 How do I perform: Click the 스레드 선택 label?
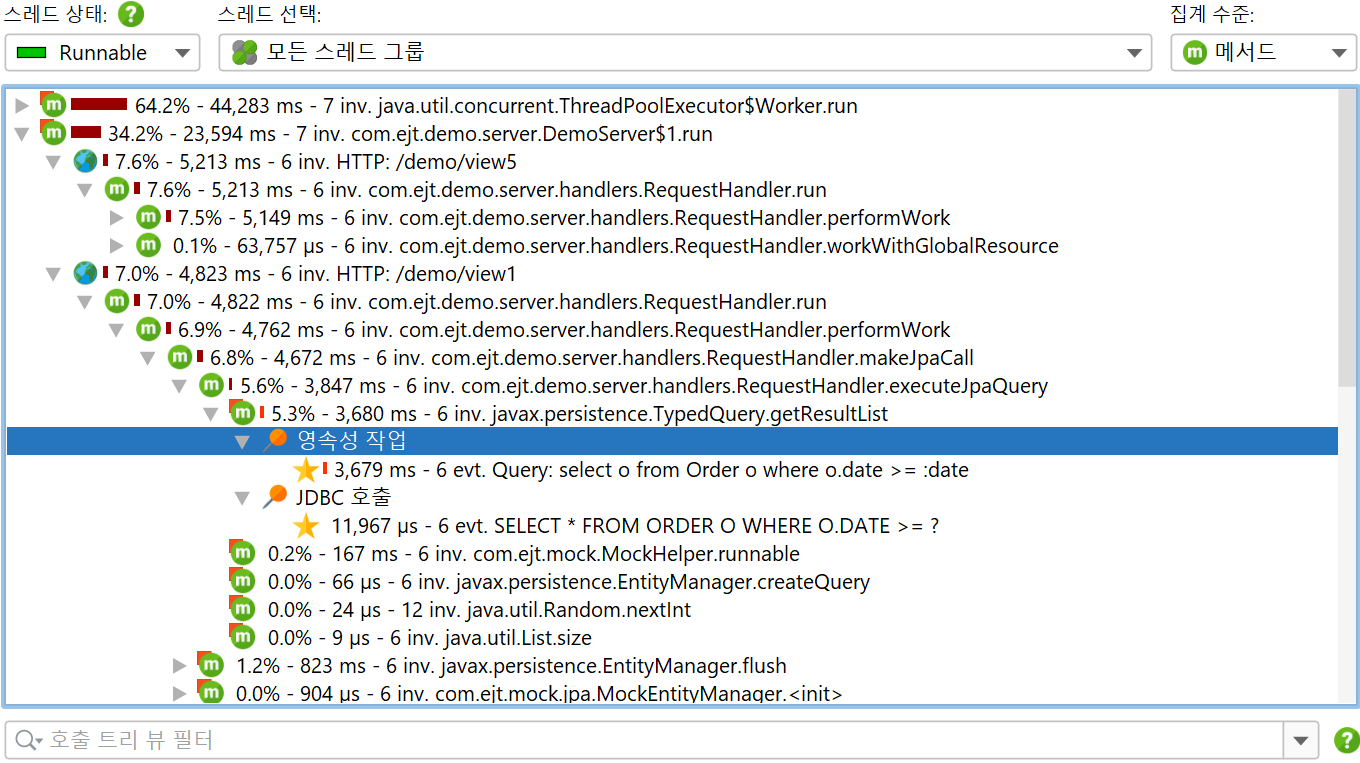click(270, 14)
